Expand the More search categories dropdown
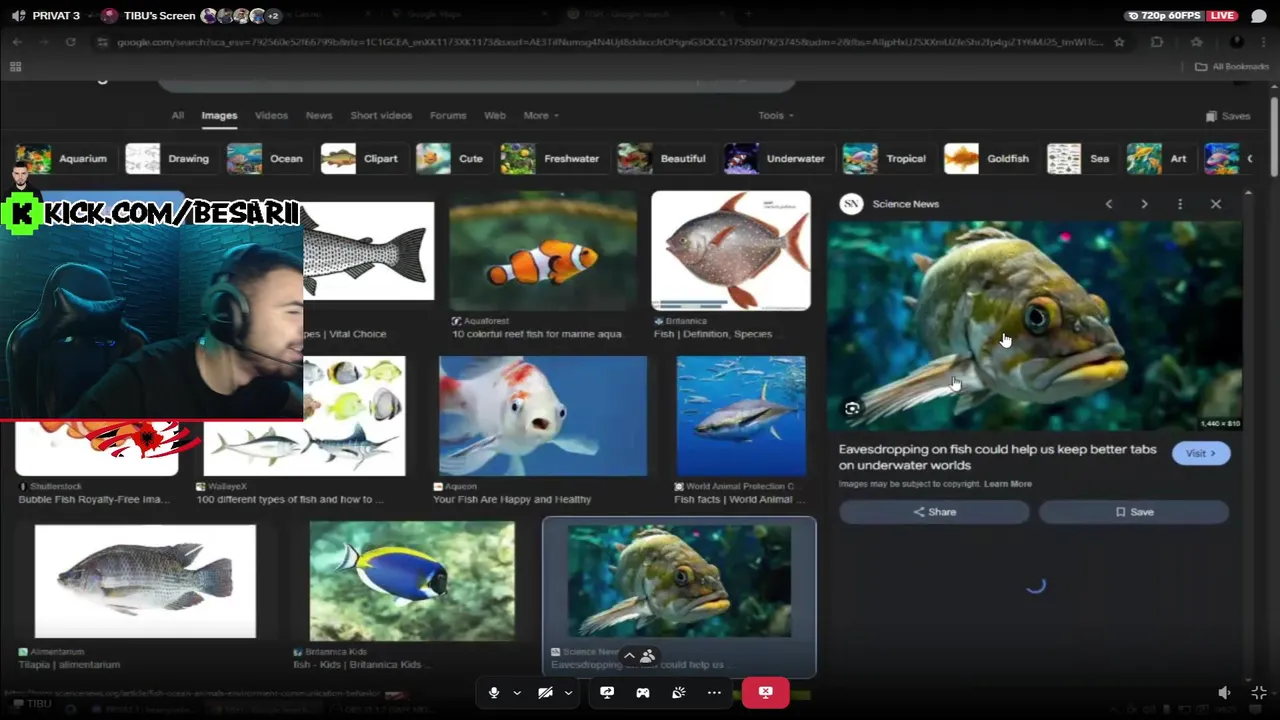This screenshot has height=720, width=1280. point(541,115)
